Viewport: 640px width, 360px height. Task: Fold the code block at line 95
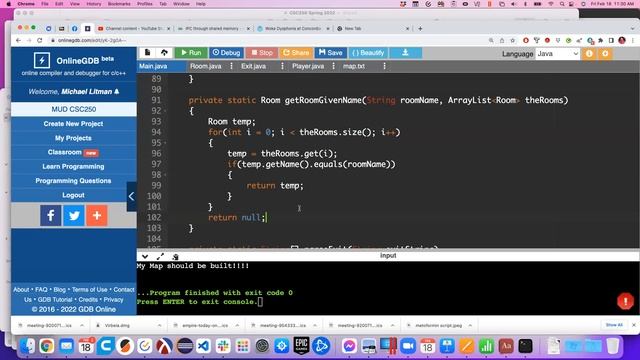[x=165, y=143]
